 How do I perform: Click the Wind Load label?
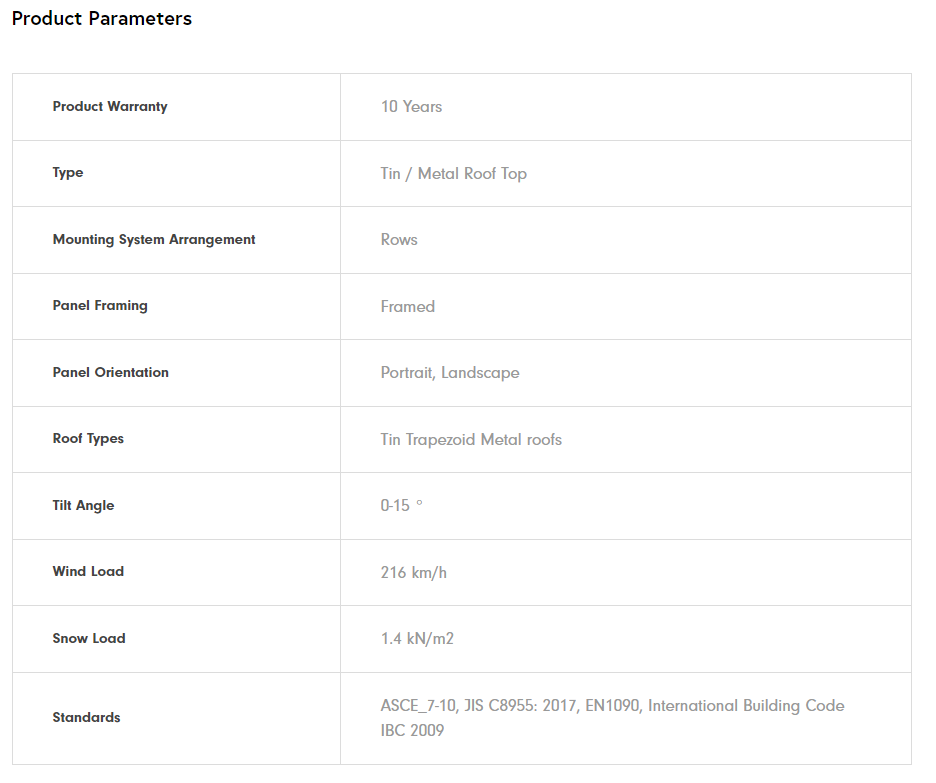(x=88, y=572)
